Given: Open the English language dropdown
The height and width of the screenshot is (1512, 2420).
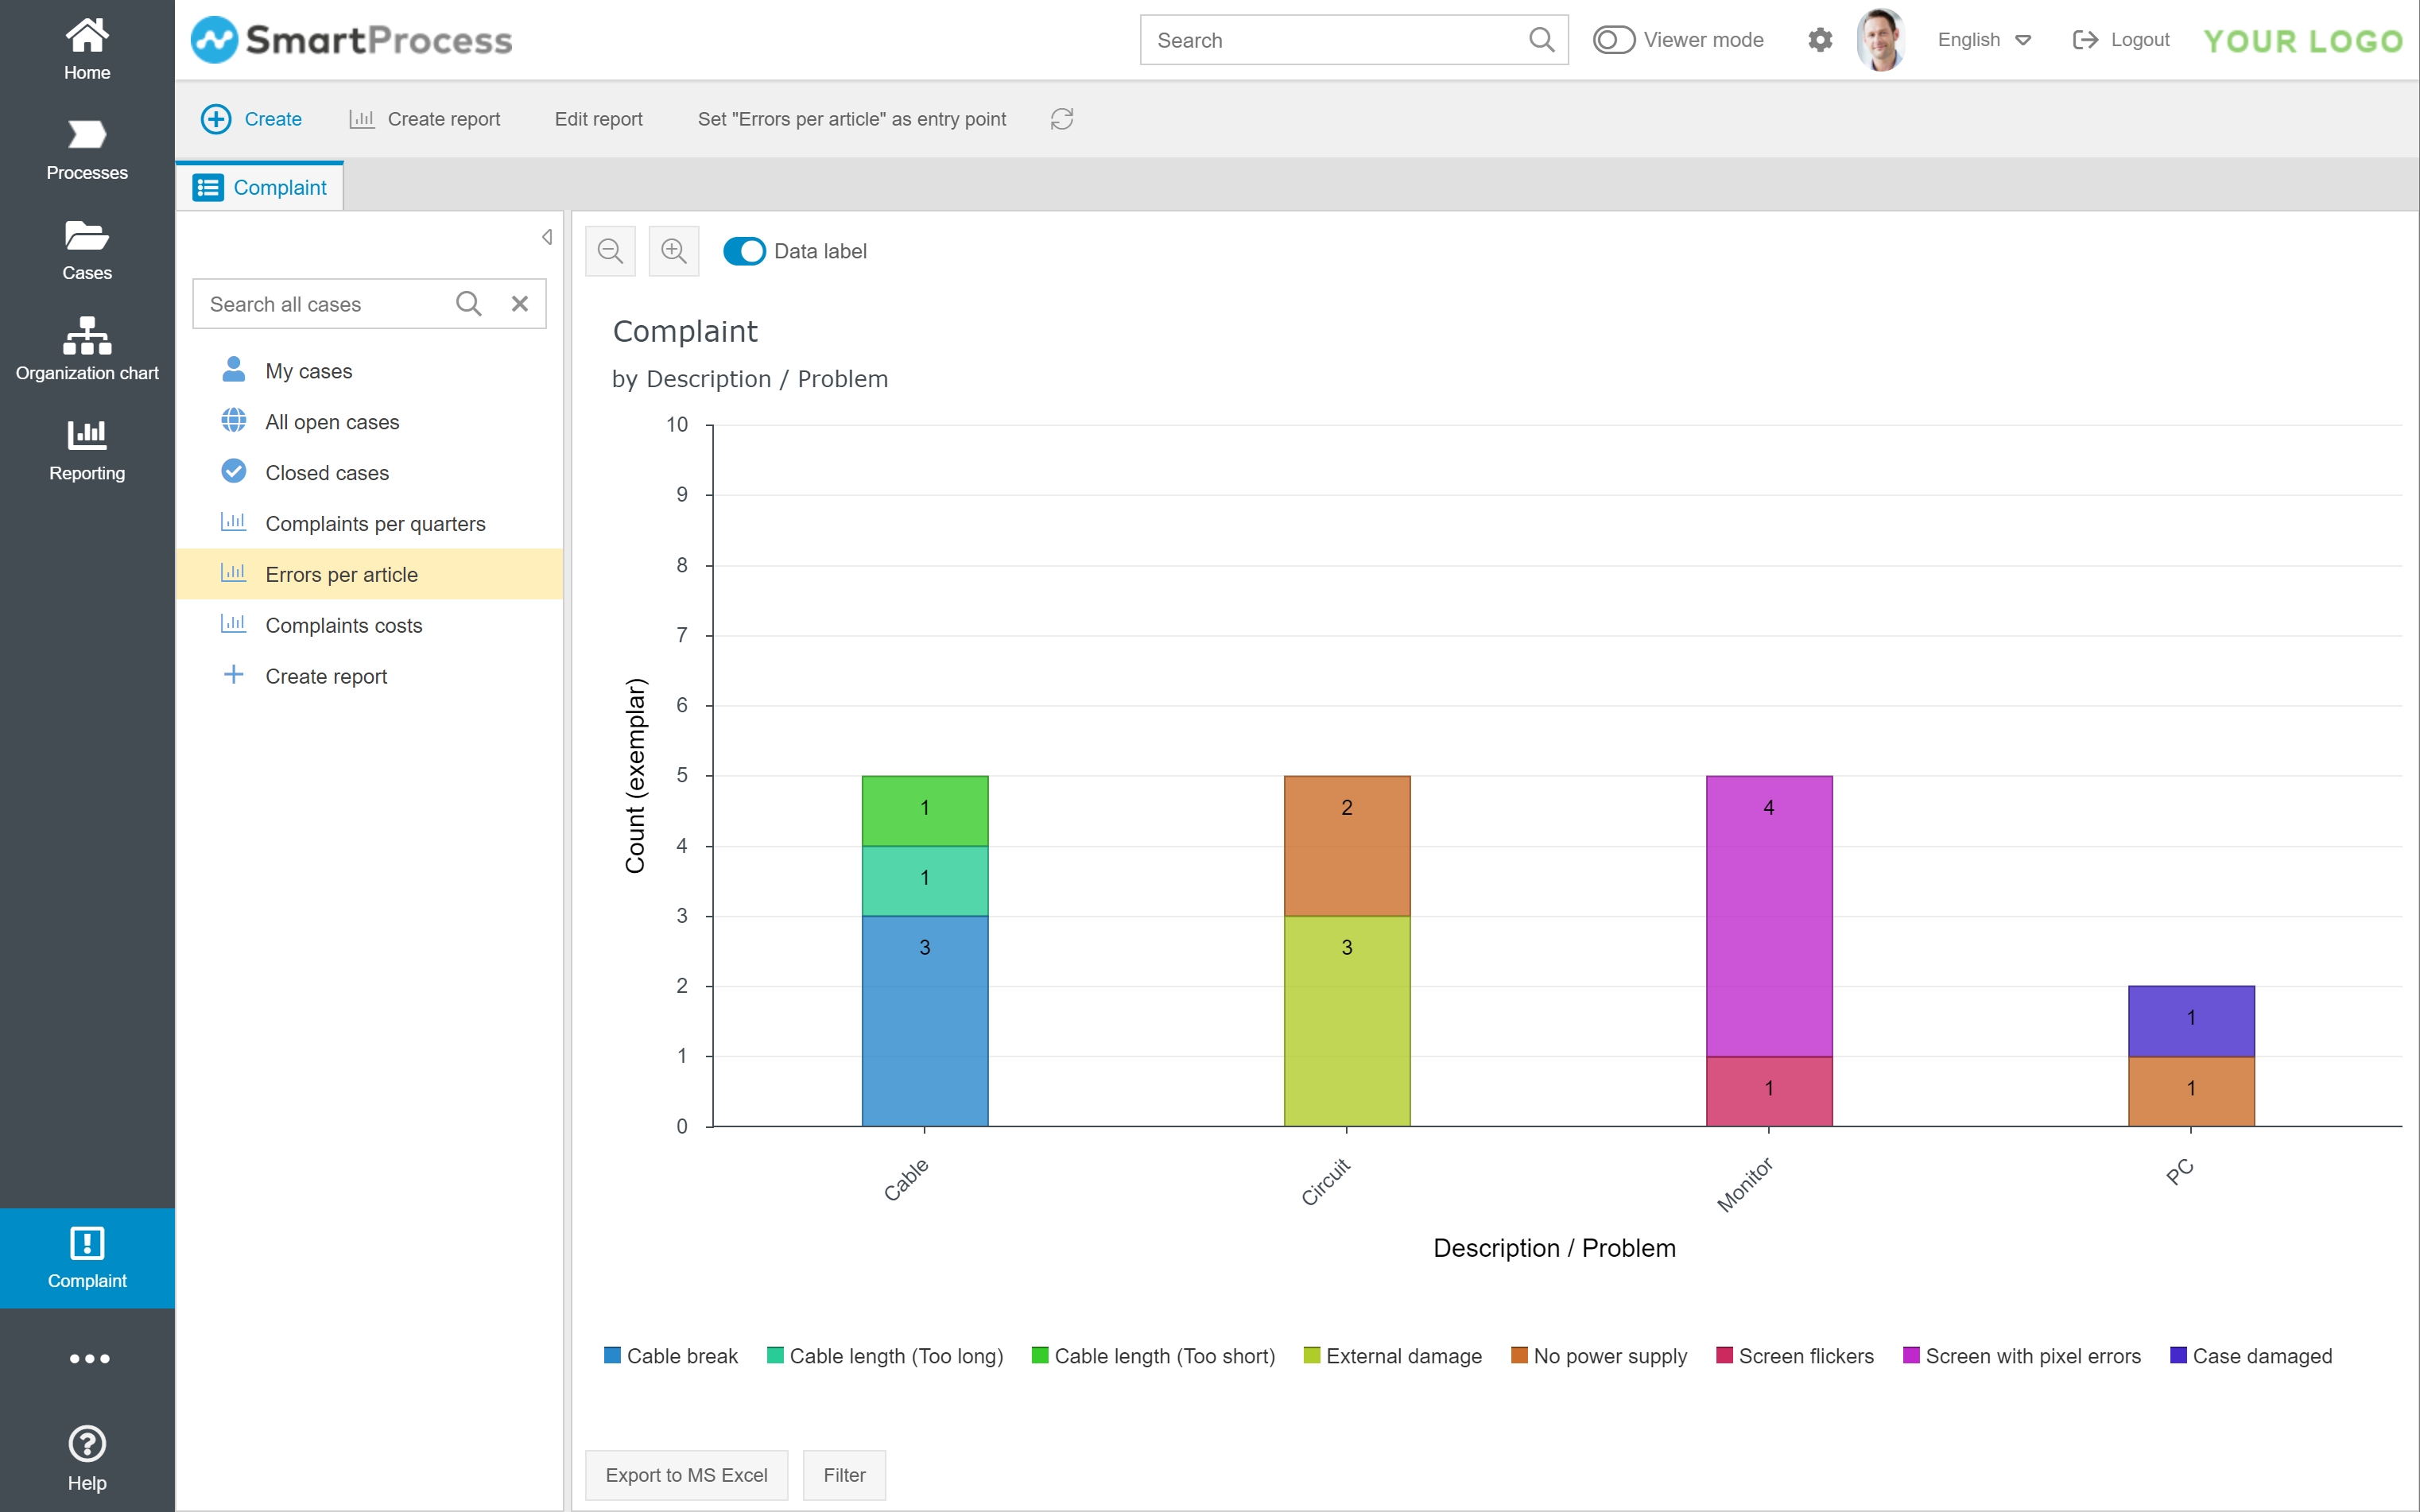Looking at the screenshot, I should click(1984, 40).
